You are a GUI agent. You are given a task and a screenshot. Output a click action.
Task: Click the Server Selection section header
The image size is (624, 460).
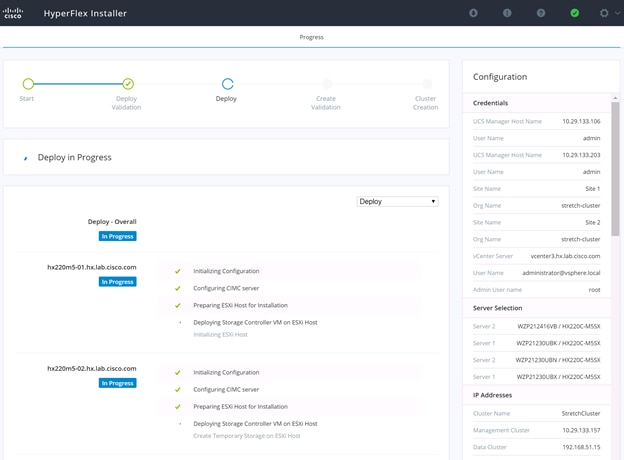[x=497, y=308]
